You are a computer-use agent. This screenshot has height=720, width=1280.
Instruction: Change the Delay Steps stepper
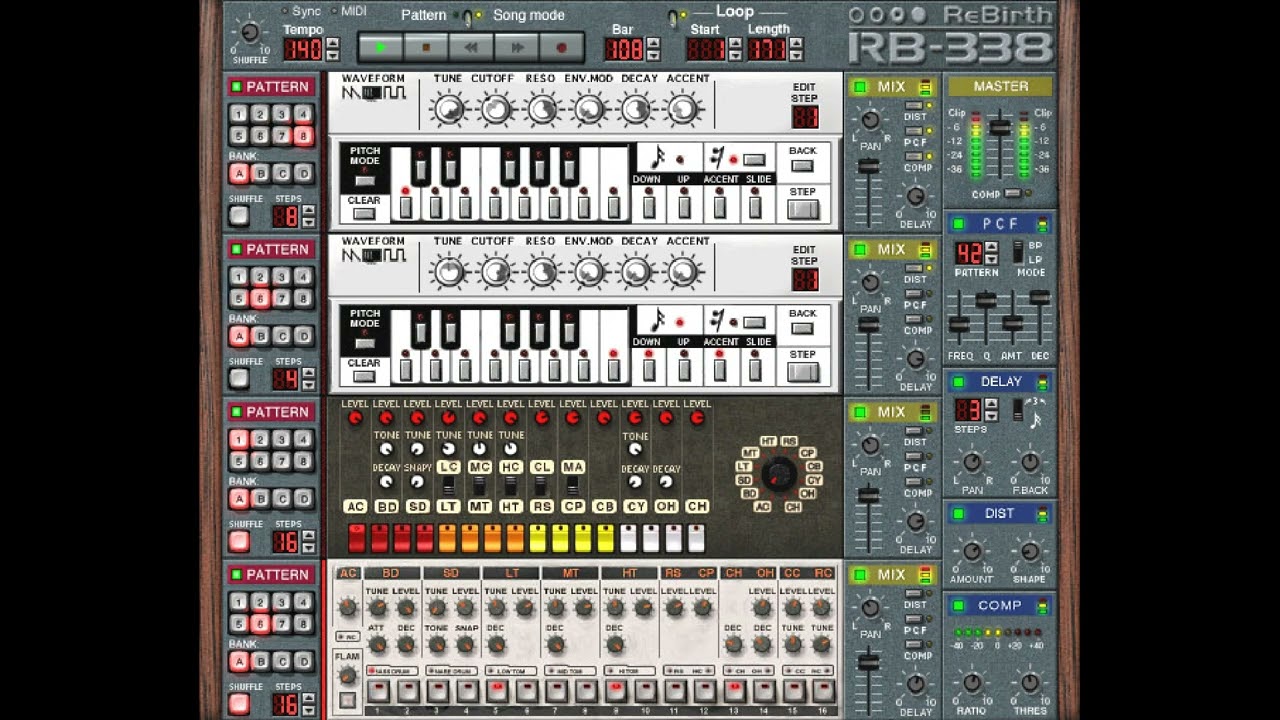pos(991,410)
